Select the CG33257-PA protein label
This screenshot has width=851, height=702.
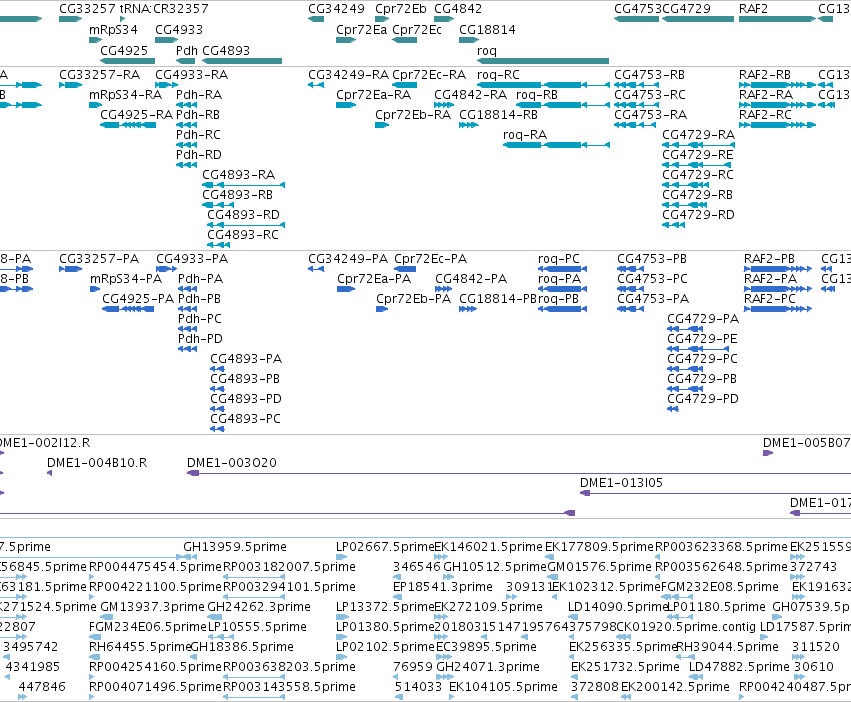pyautogui.click(x=99, y=259)
